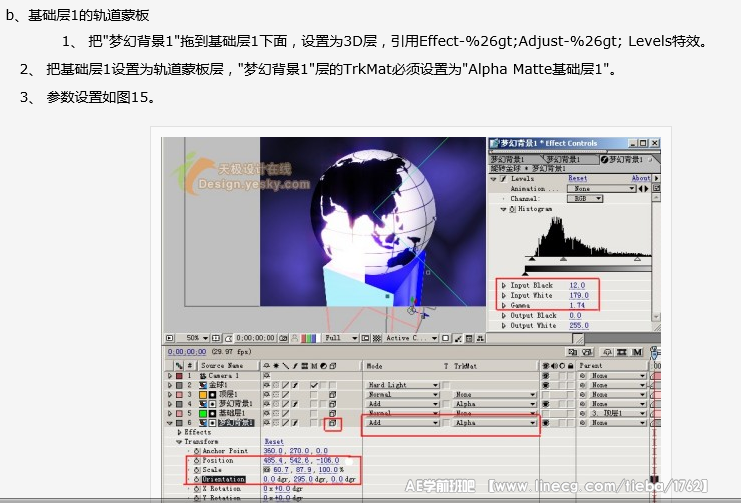Click the shy layers icon above the timeline

pos(607,352)
